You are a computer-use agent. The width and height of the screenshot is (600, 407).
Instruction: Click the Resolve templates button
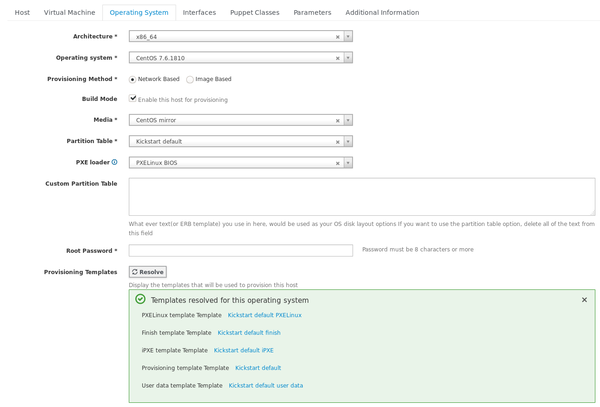point(148,272)
